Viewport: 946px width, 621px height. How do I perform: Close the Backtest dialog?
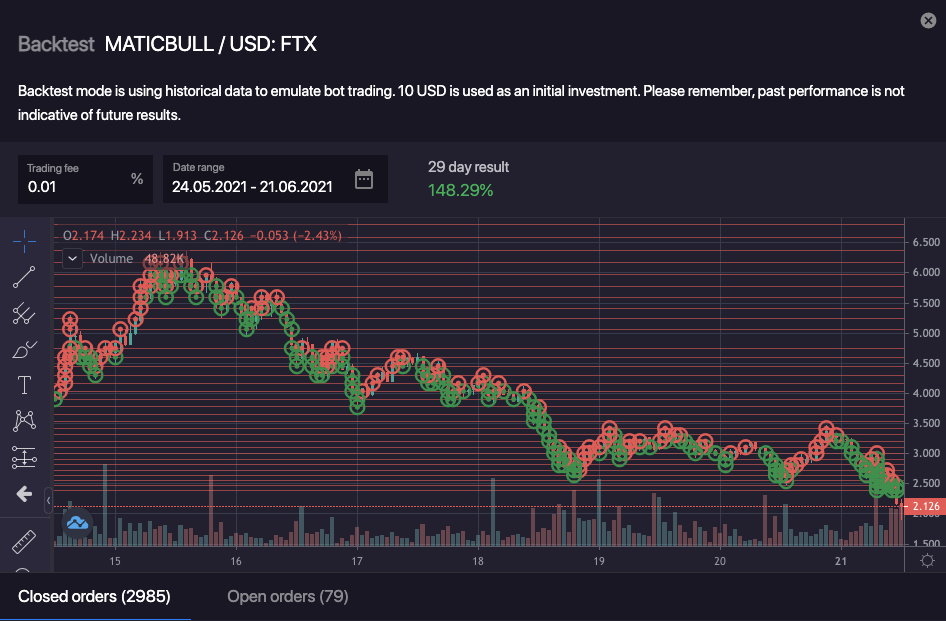click(928, 20)
